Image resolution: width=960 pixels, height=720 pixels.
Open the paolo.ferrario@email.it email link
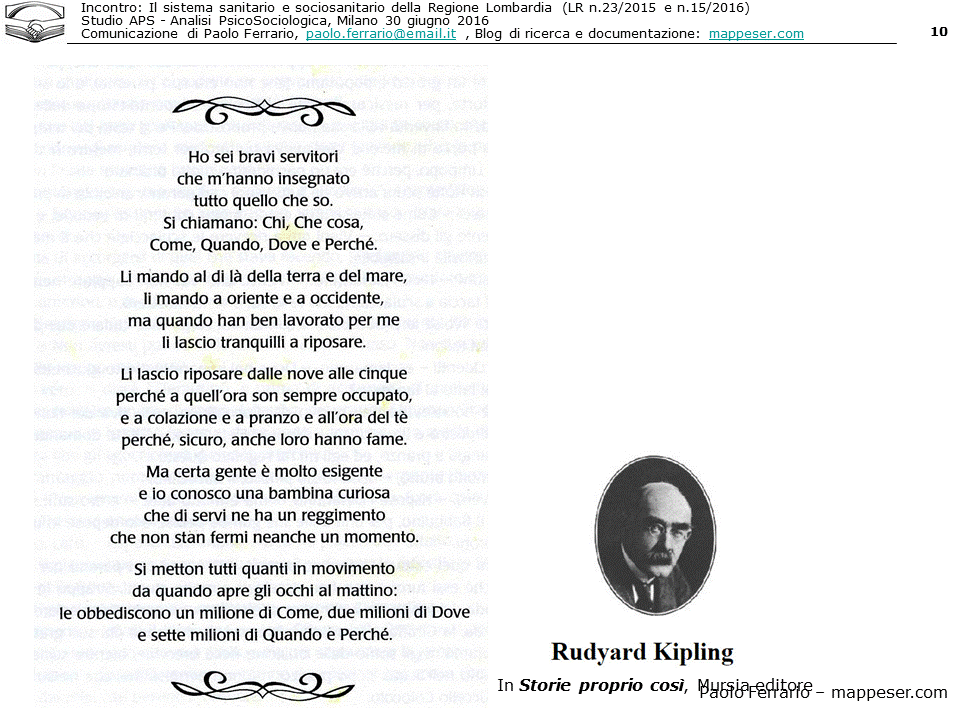(380, 34)
